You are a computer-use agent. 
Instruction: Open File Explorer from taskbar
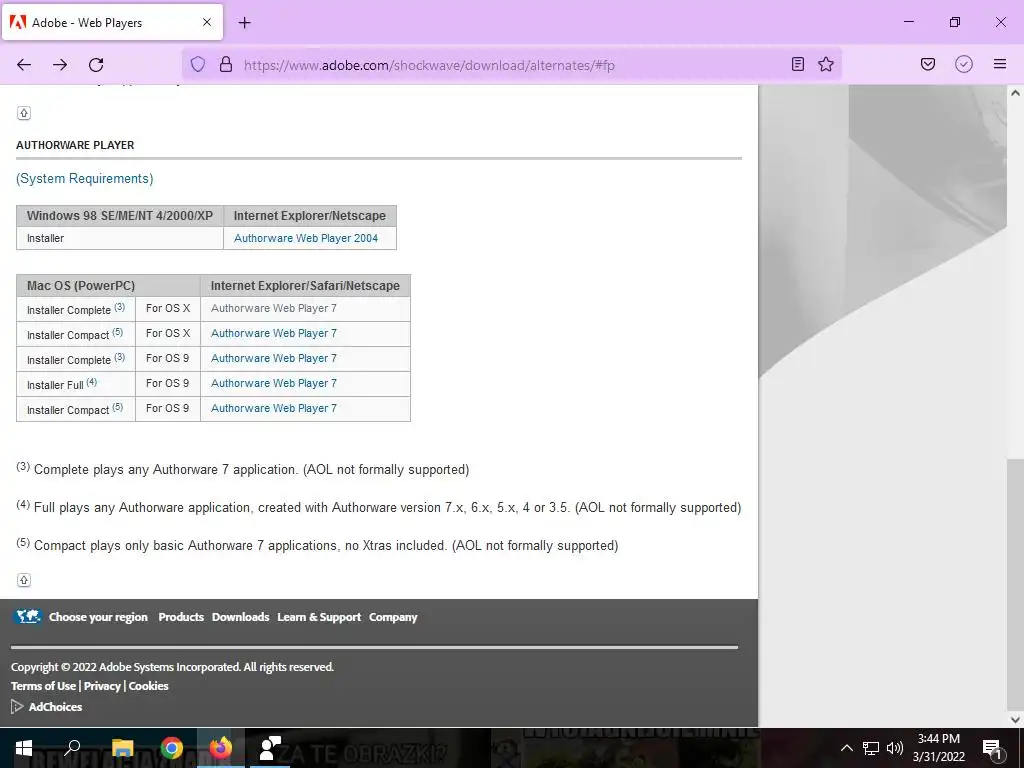click(x=122, y=748)
